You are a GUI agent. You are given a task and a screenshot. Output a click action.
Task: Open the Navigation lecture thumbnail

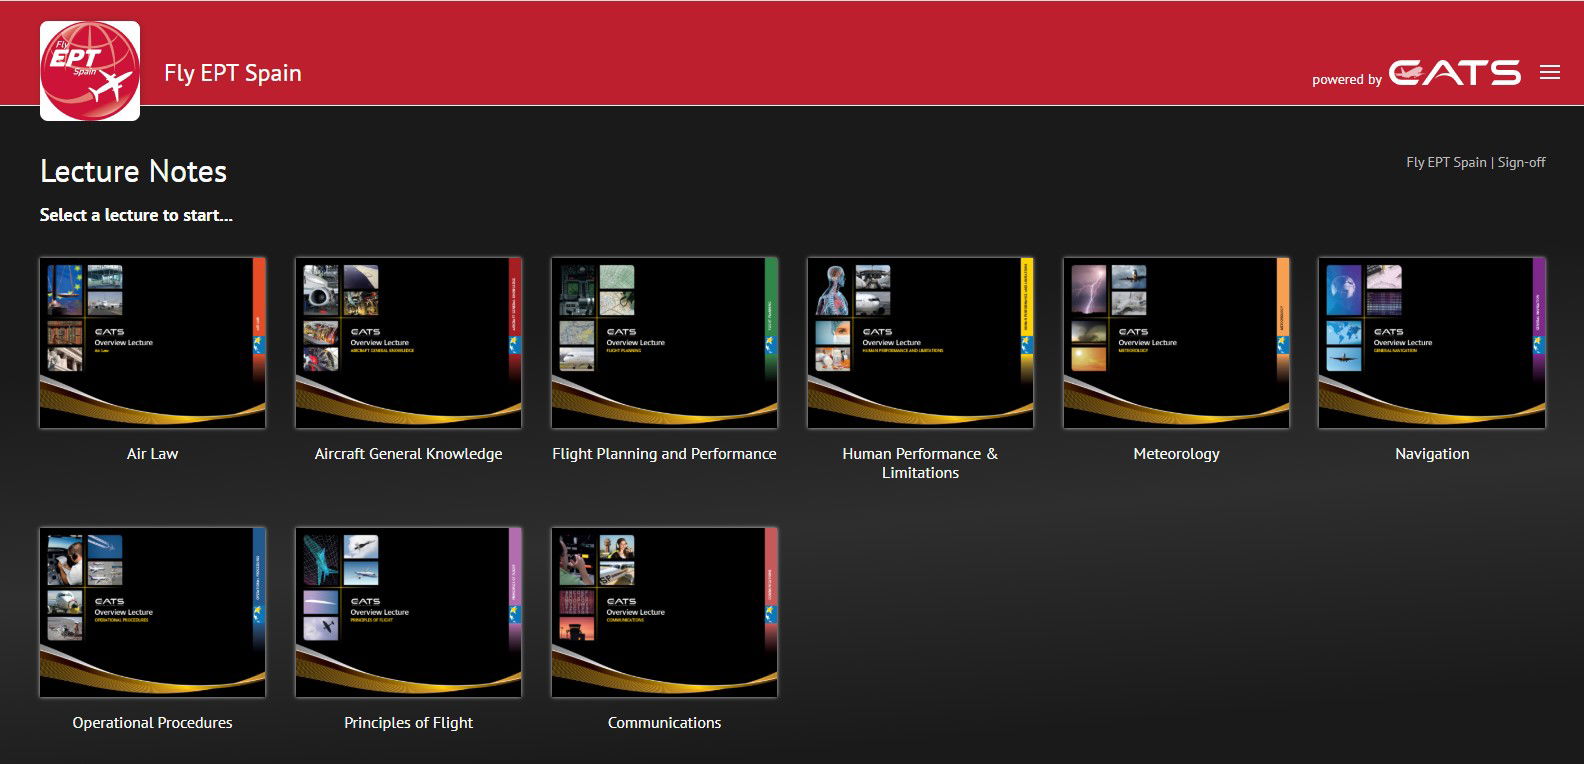1432,343
